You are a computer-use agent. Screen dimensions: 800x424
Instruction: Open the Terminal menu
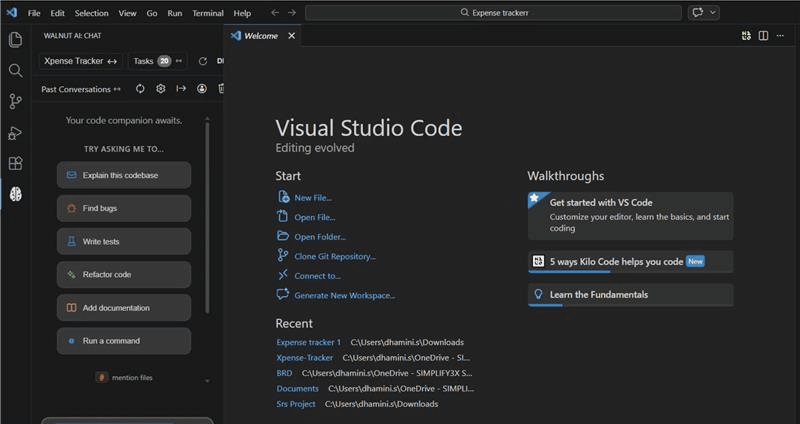tap(208, 13)
